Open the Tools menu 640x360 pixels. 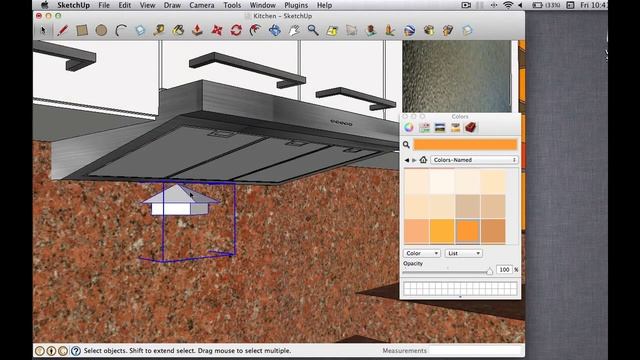pos(232,5)
